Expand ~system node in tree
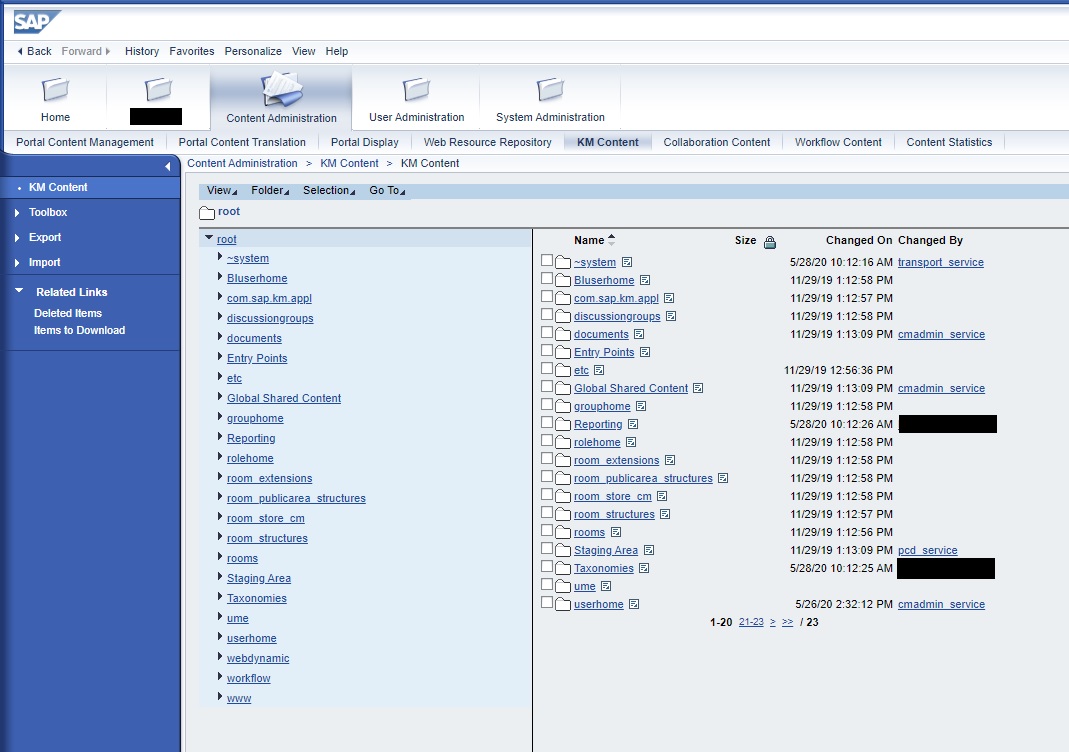Screen dimensions: 1069x752 pyautogui.click(x=220, y=256)
